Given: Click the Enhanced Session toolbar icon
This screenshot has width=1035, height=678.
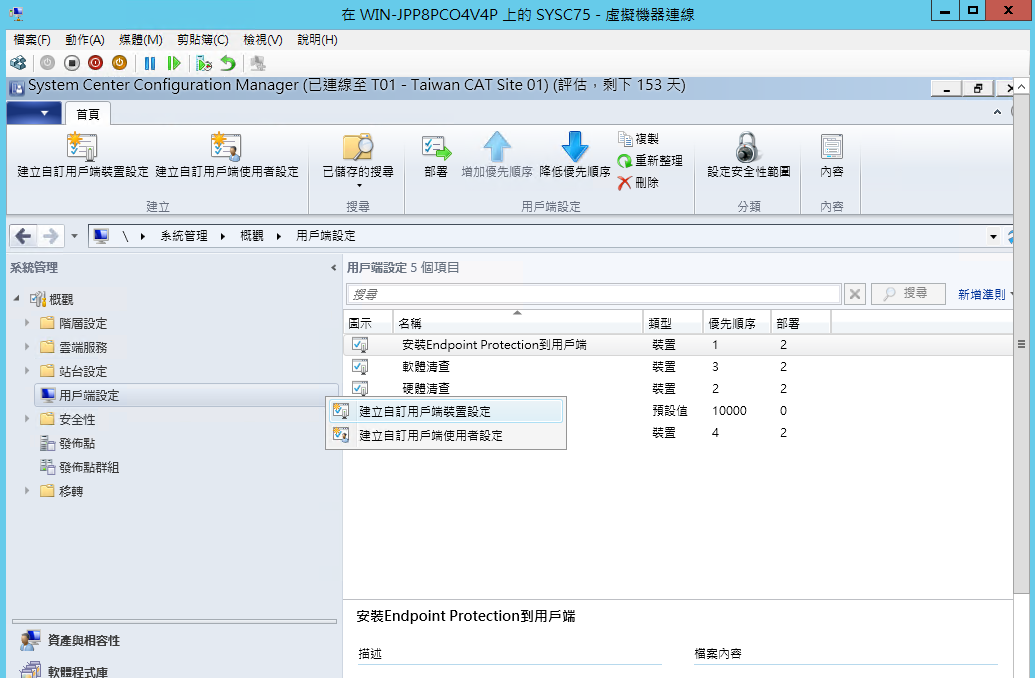Looking at the screenshot, I should pos(258,63).
